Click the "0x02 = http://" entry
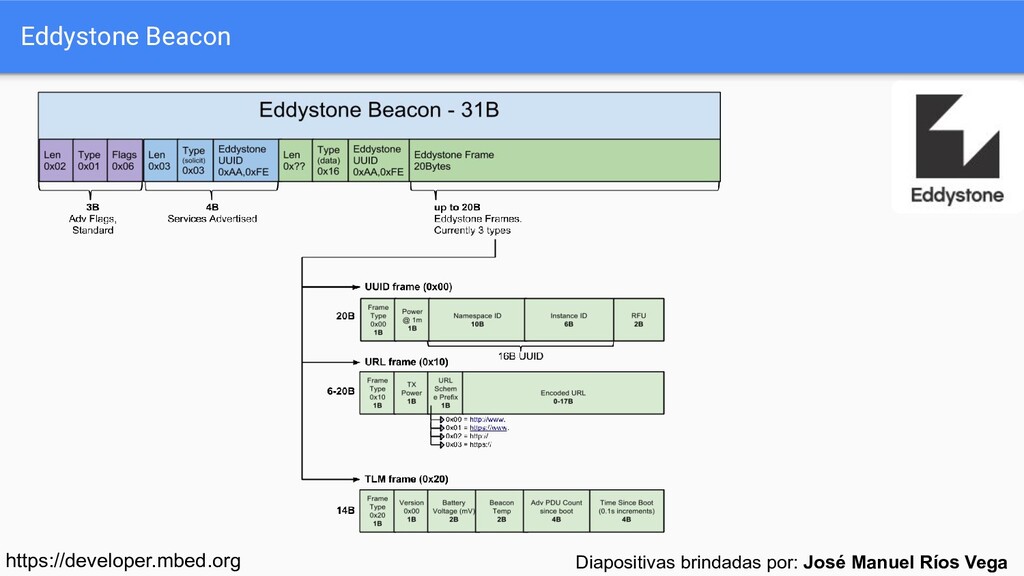 [x=466, y=436]
